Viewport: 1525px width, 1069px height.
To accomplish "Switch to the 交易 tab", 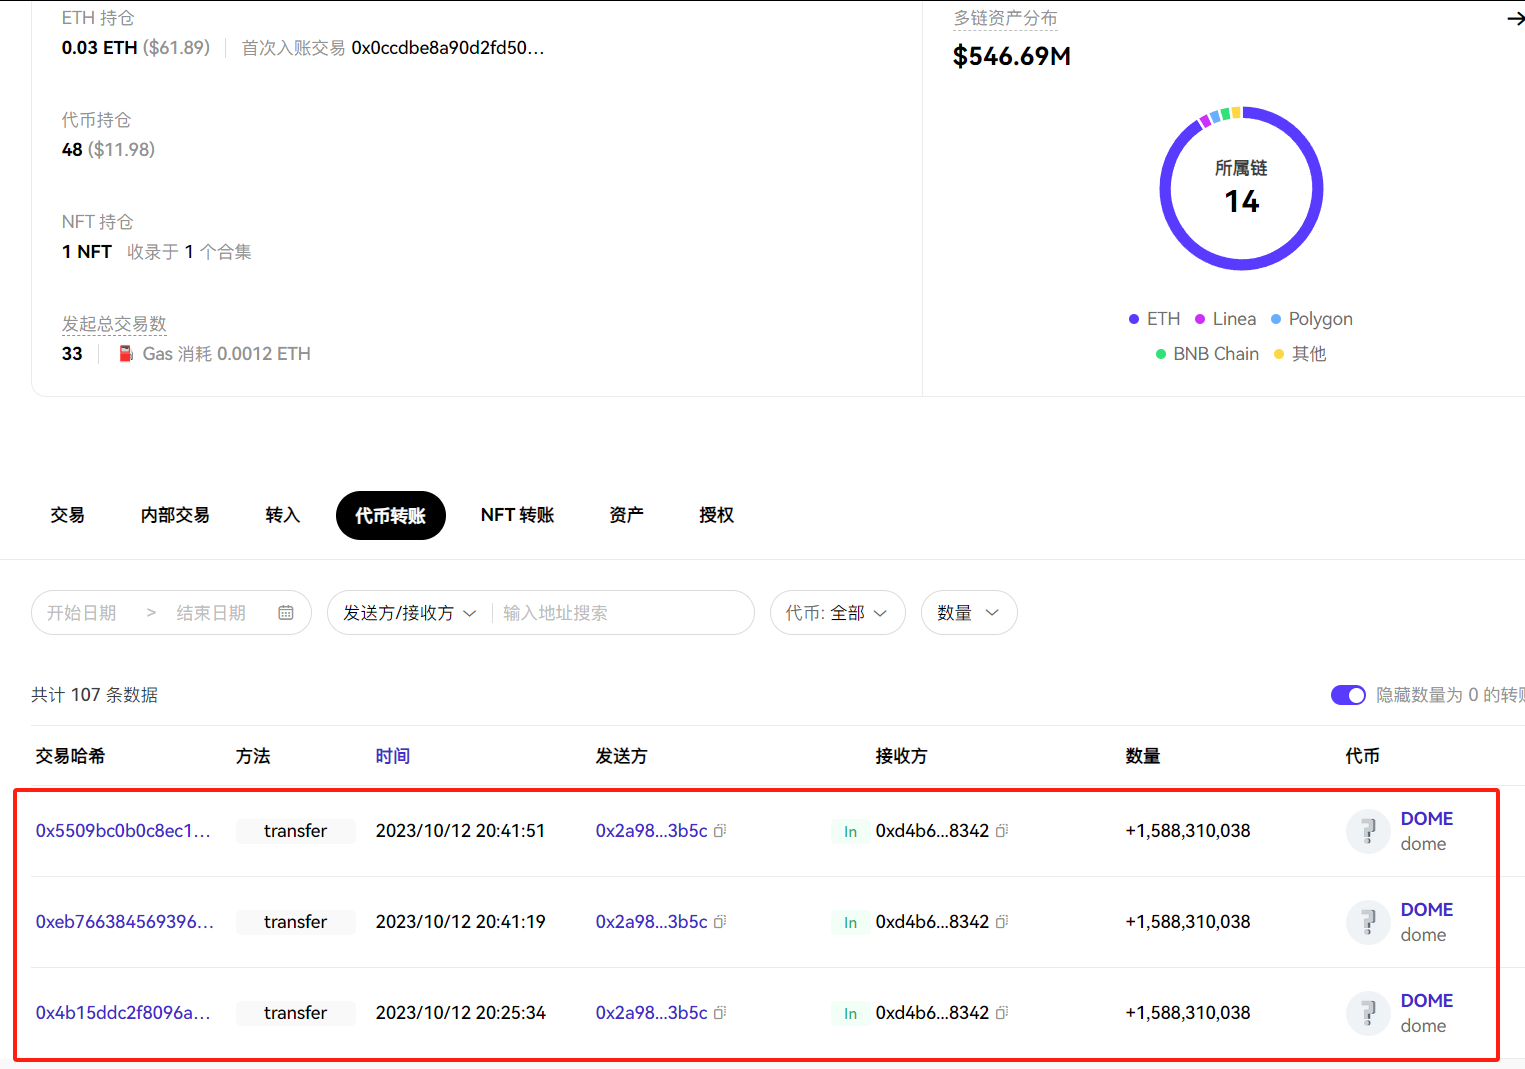I will (67, 515).
